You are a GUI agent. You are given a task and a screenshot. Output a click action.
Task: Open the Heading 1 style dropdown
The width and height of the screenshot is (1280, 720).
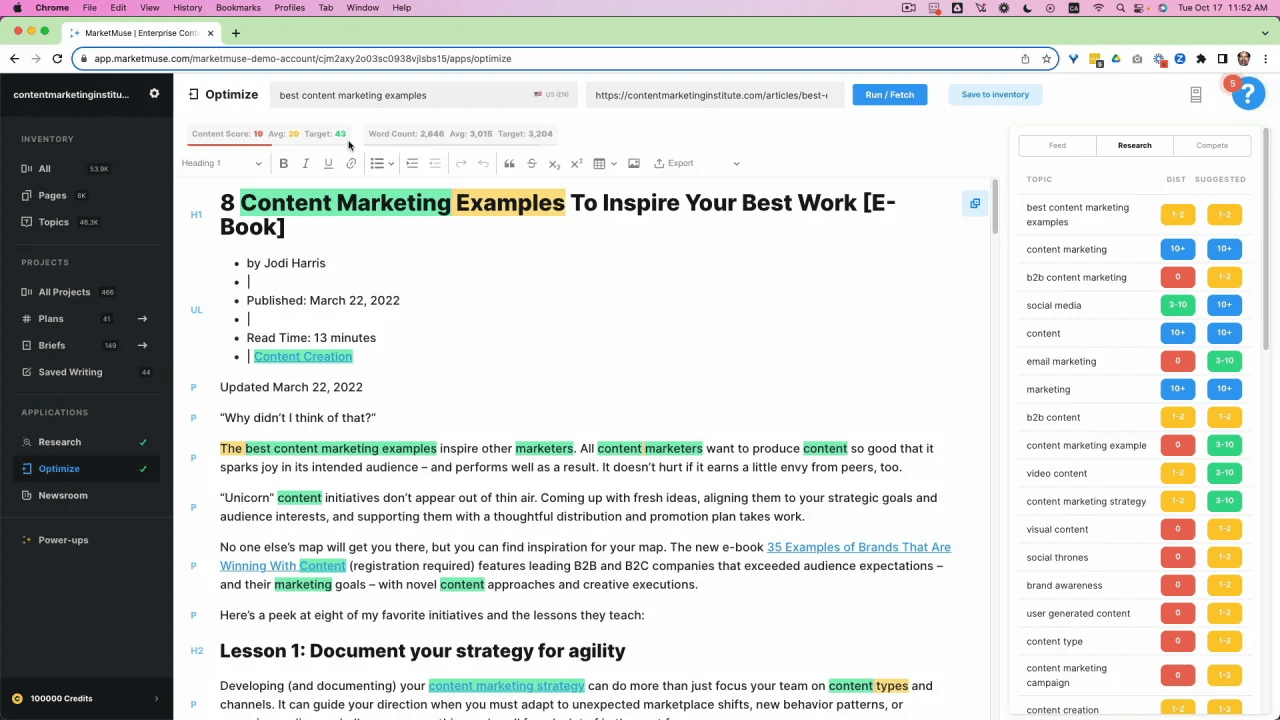pyautogui.click(x=220, y=163)
